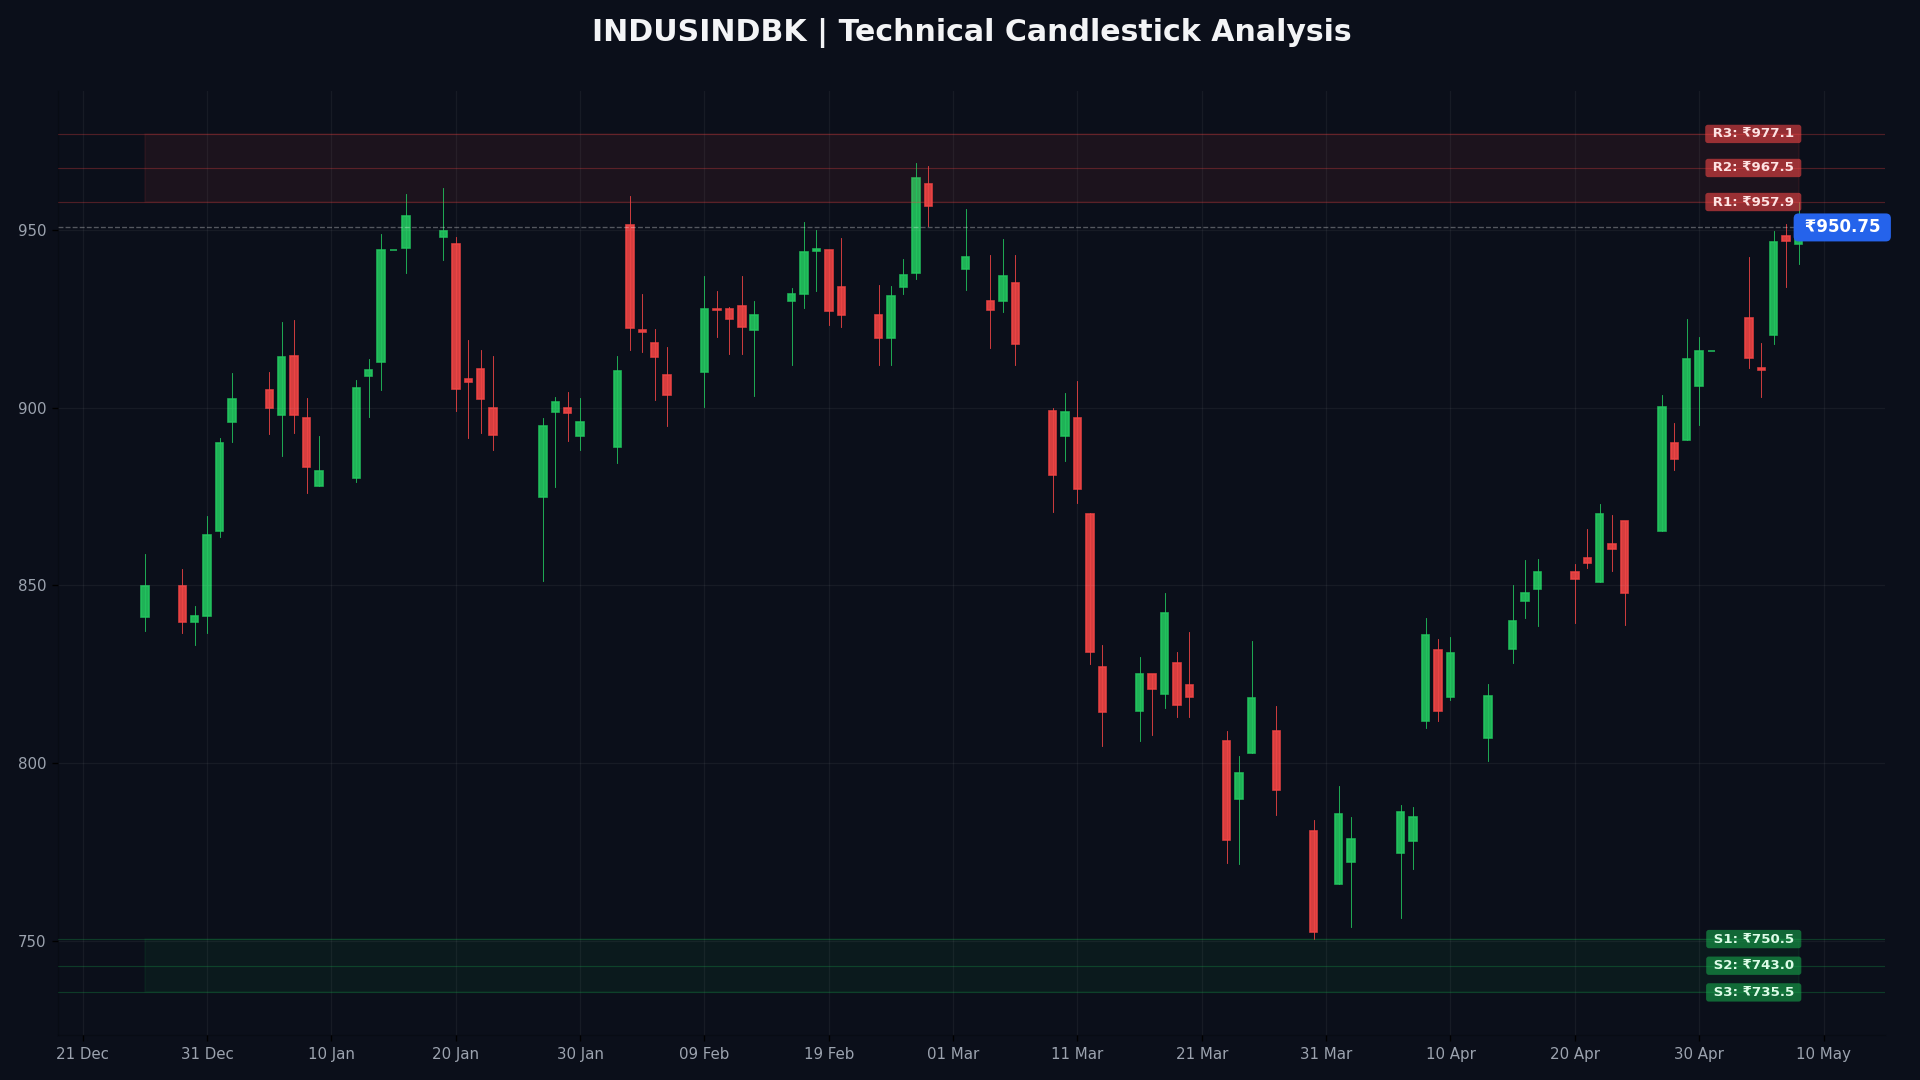This screenshot has height=1080, width=1920.
Task: Click the 10 May date label
Action: point(1824,1054)
